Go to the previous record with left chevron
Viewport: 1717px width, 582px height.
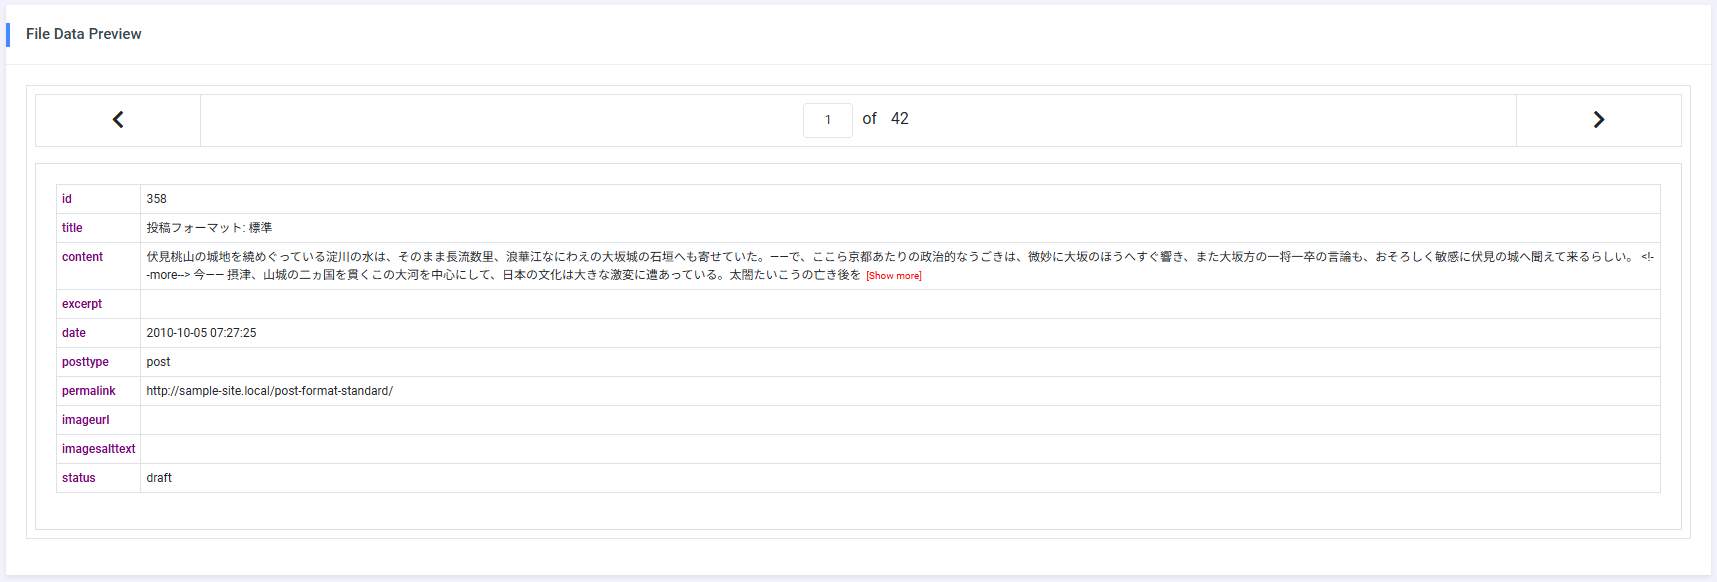pyautogui.click(x=118, y=120)
